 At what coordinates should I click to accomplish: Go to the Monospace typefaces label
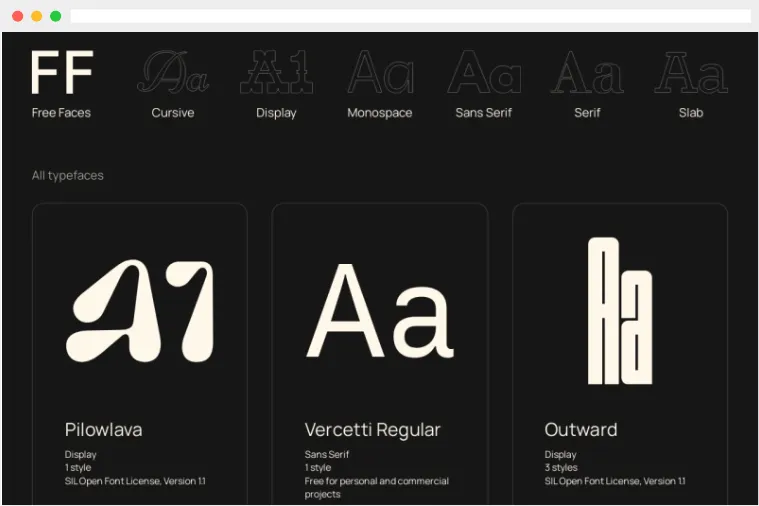coord(380,113)
